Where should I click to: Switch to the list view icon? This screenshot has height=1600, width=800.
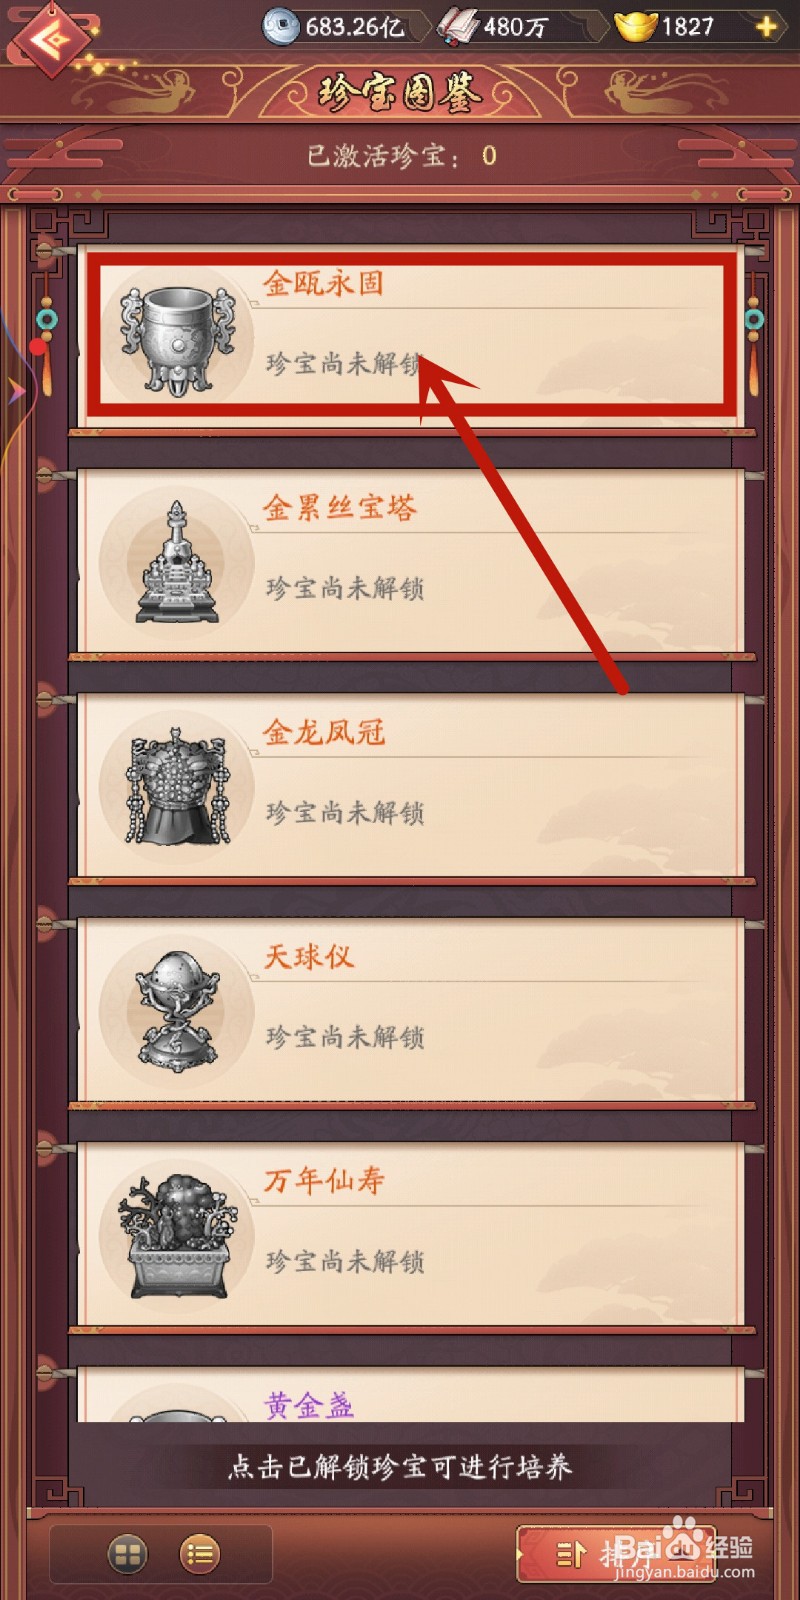point(200,1554)
